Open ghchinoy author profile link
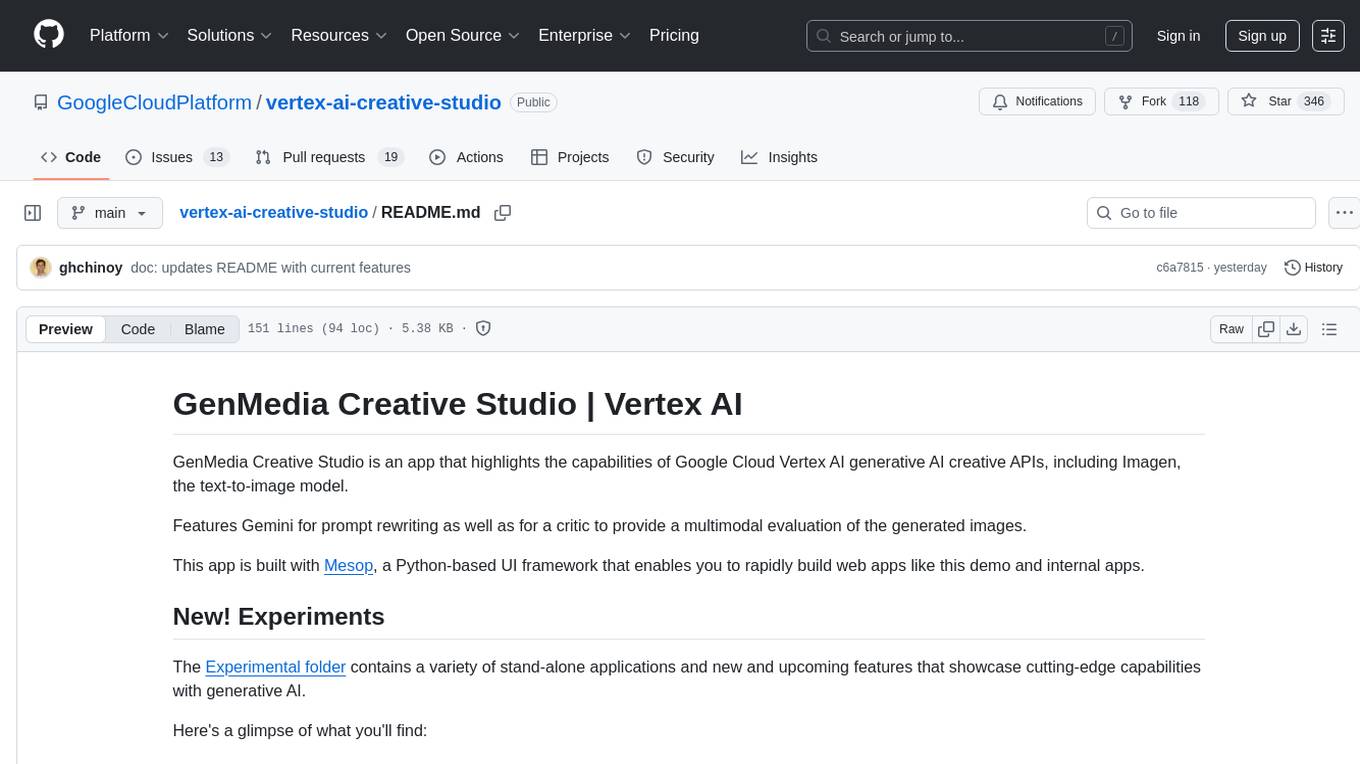This screenshot has width=1360, height=764. pos(90,267)
